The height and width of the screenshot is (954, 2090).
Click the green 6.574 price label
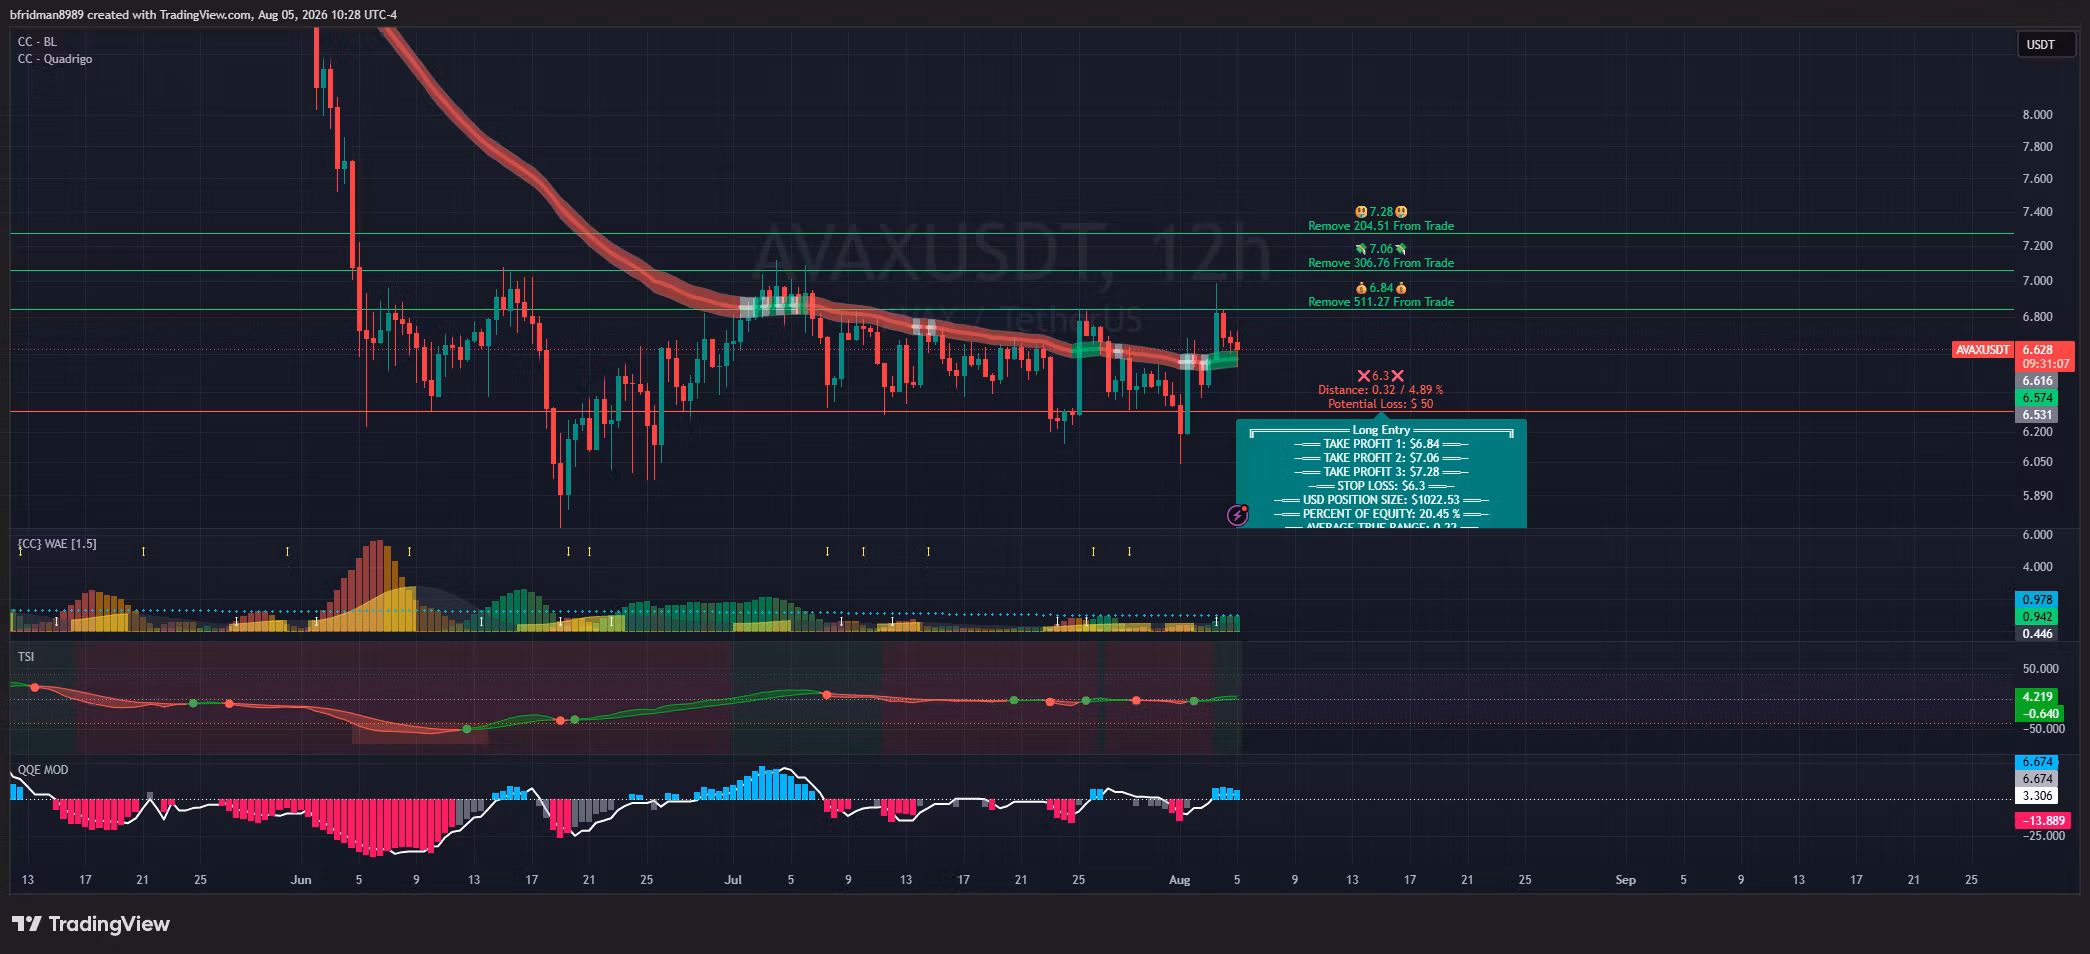[x=2037, y=398]
